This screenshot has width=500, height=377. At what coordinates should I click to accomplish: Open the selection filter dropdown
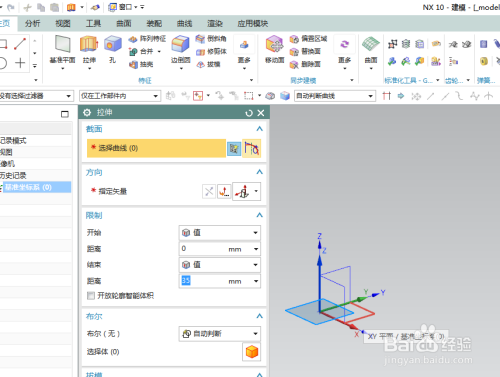coord(69,96)
